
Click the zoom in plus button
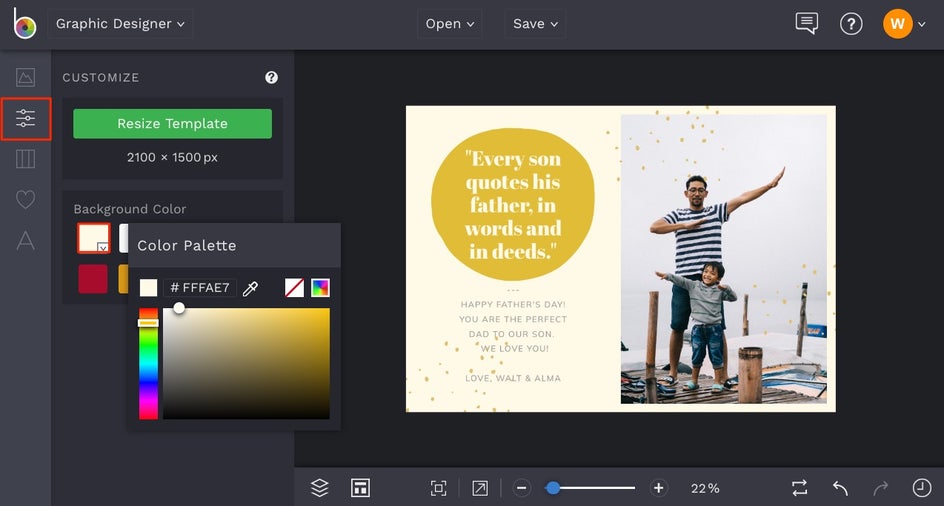click(x=658, y=487)
